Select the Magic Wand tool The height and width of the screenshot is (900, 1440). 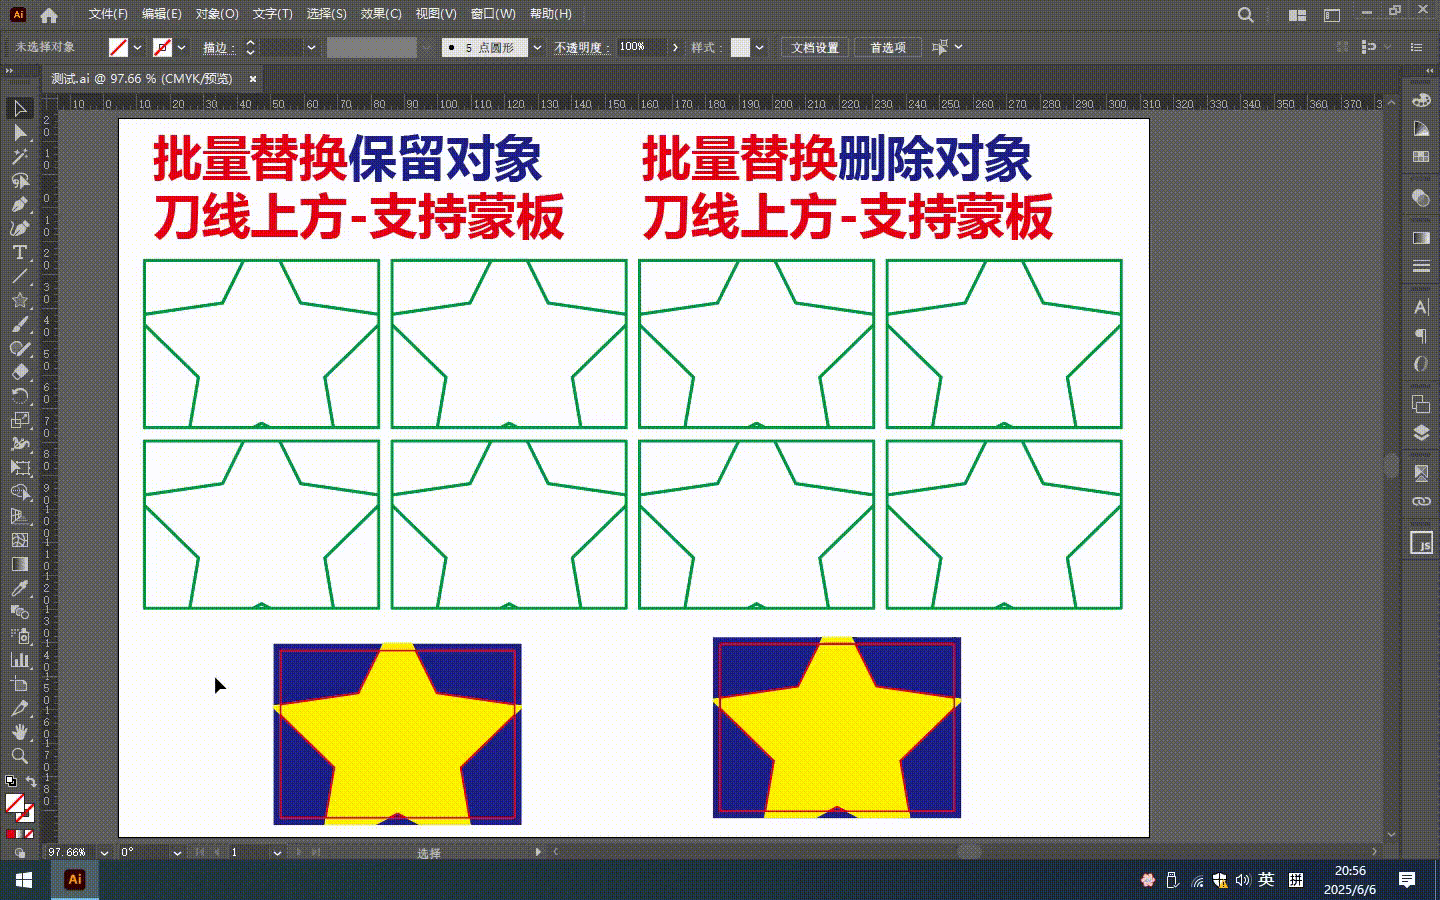(x=19, y=157)
